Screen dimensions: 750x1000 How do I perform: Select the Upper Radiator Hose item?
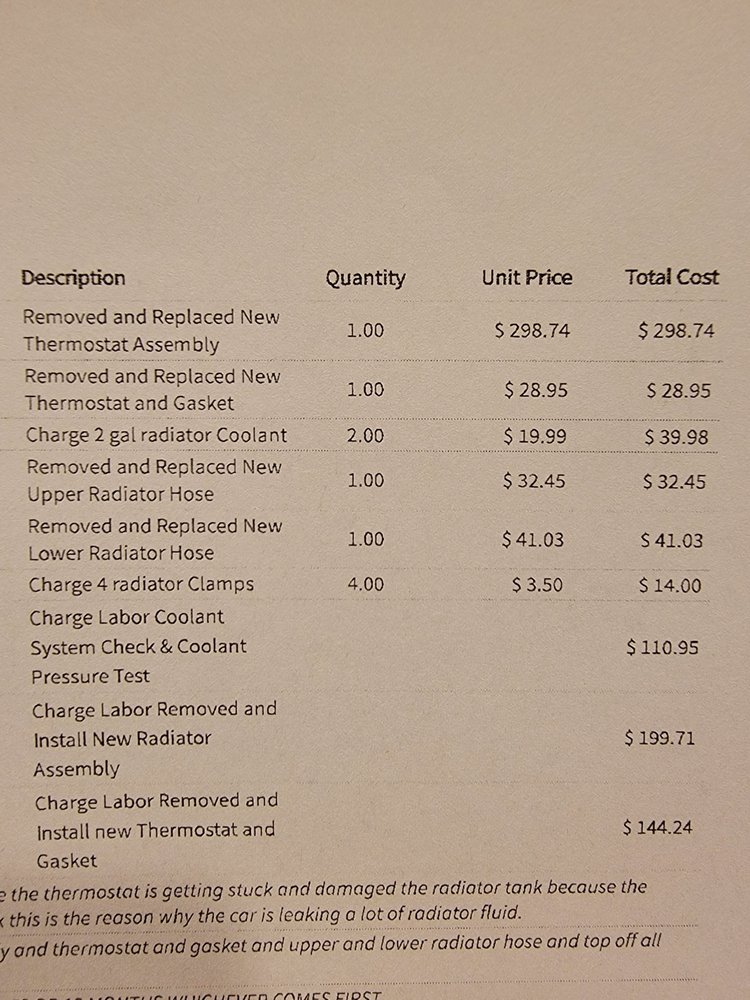154,480
